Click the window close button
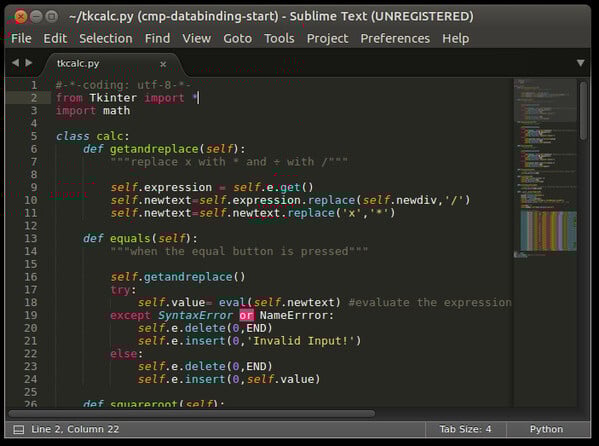Image resolution: width=599 pixels, height=446 pixels. tap(21, 16)
